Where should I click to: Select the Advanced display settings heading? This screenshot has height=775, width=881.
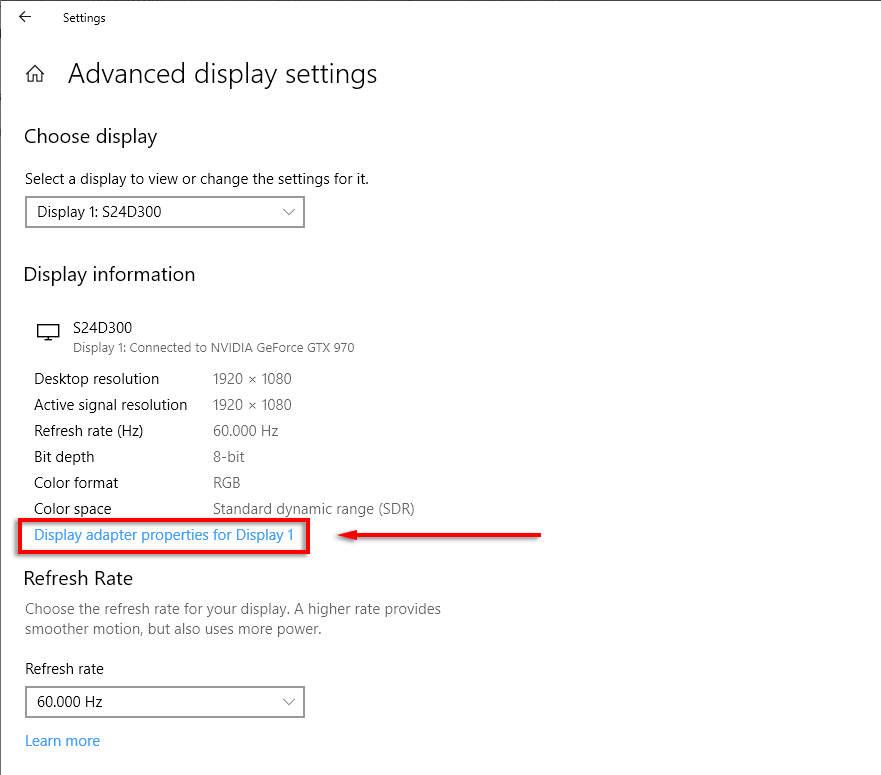222,74
